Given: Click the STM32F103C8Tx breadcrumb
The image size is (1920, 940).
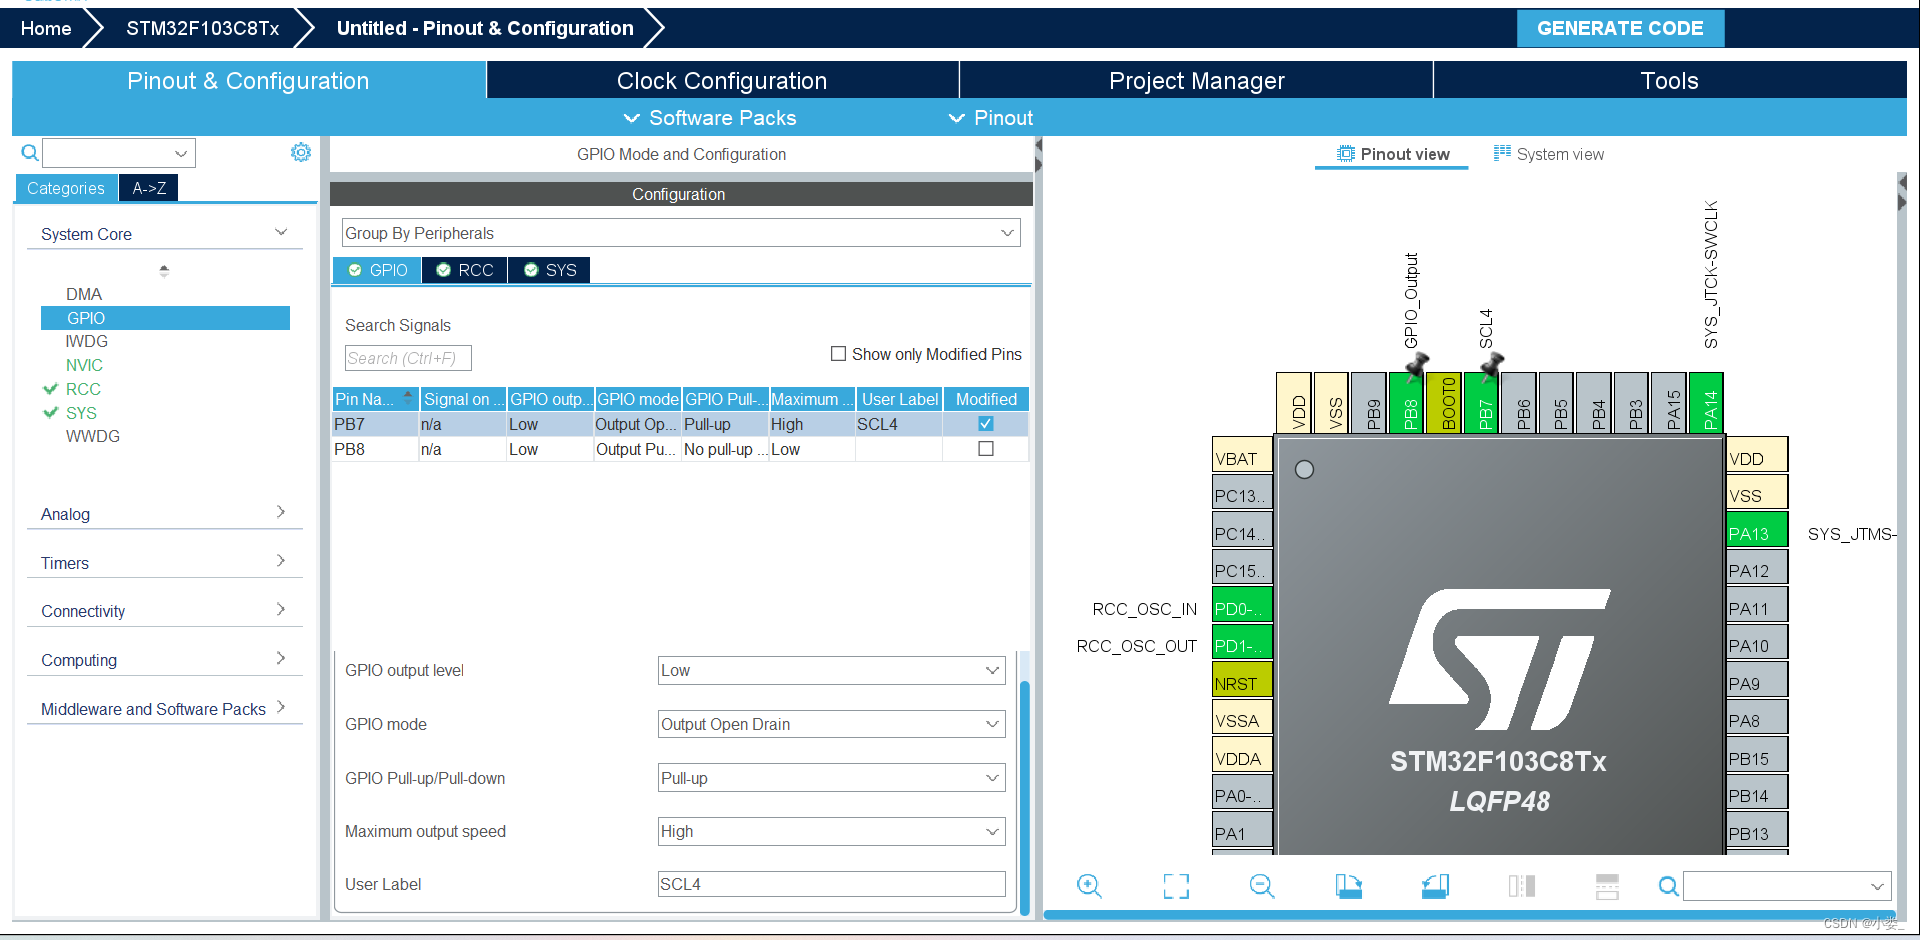Looking at the screenshot, I should pos(203,28).
